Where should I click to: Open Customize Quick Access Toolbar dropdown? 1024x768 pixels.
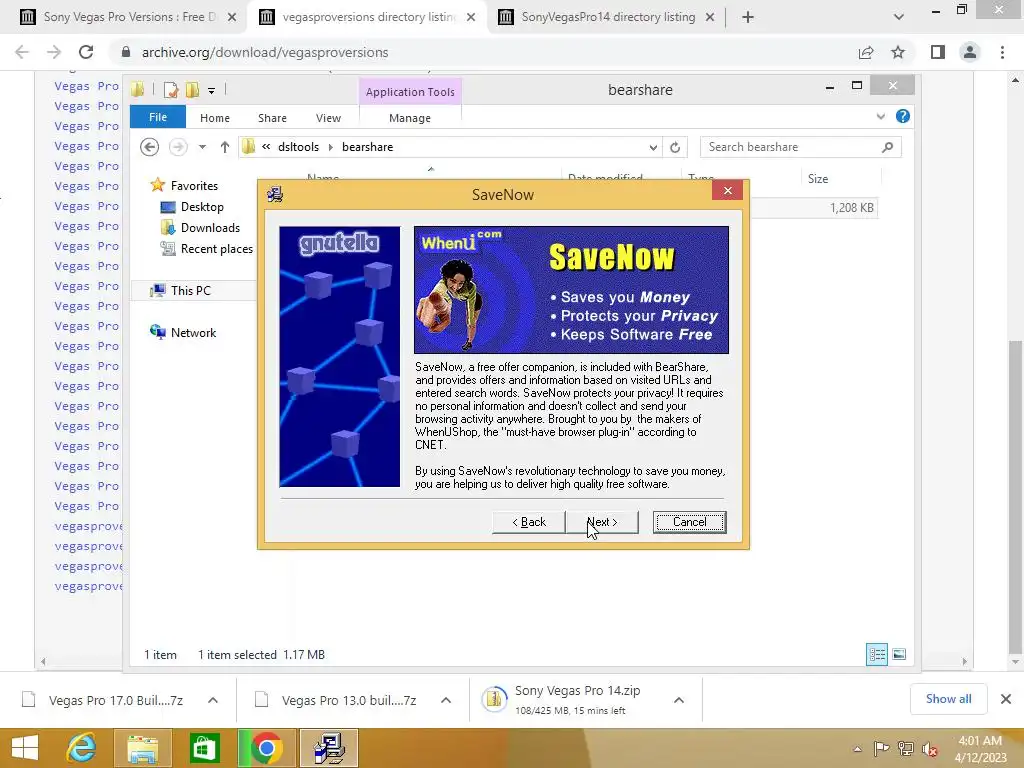tap(212, 90)
